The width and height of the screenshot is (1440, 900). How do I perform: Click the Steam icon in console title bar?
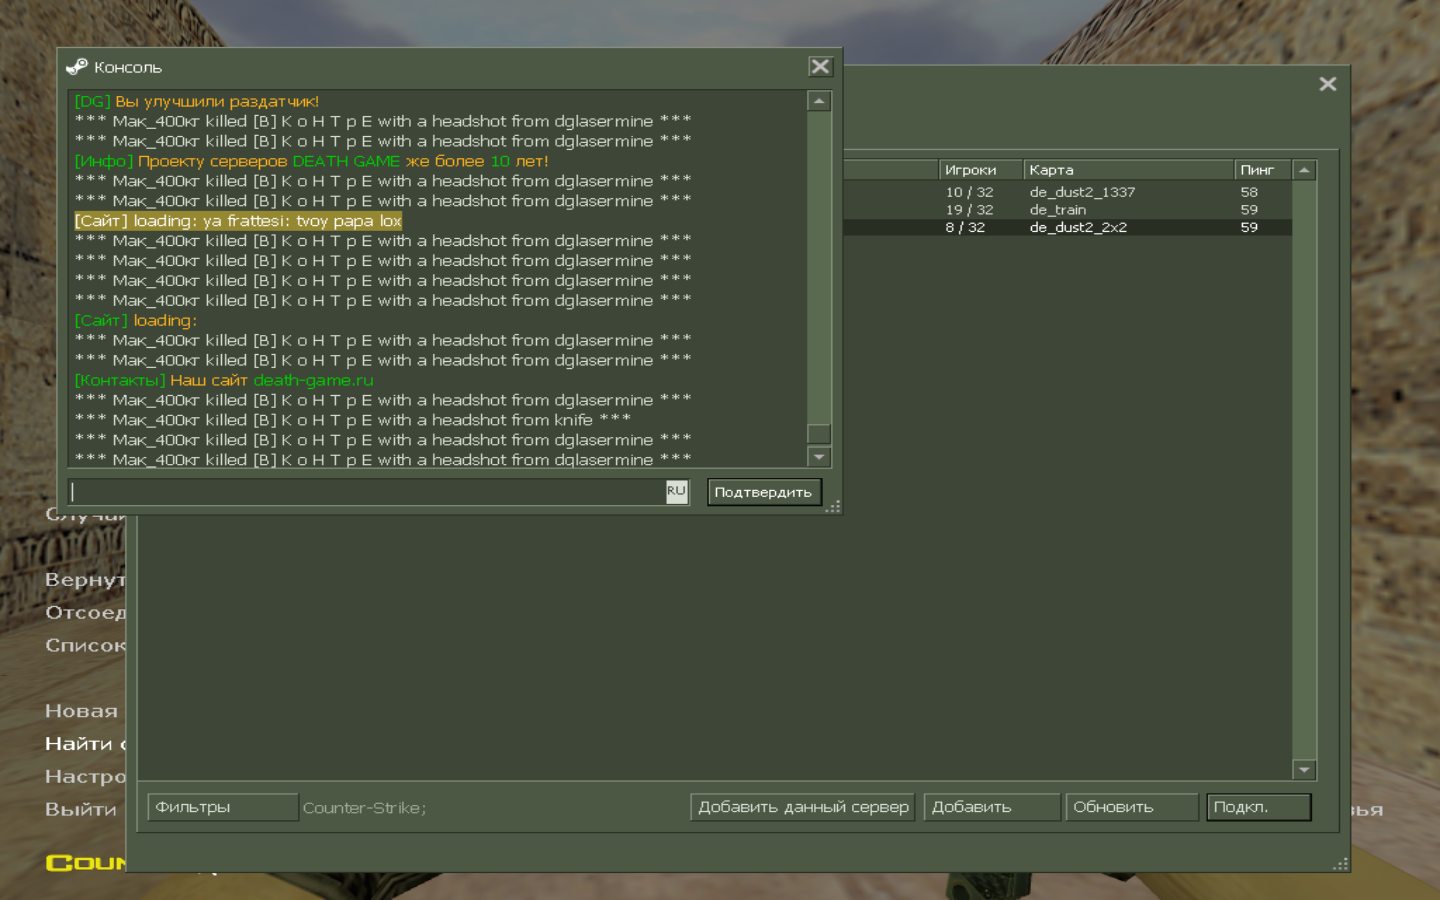(77, 67)
